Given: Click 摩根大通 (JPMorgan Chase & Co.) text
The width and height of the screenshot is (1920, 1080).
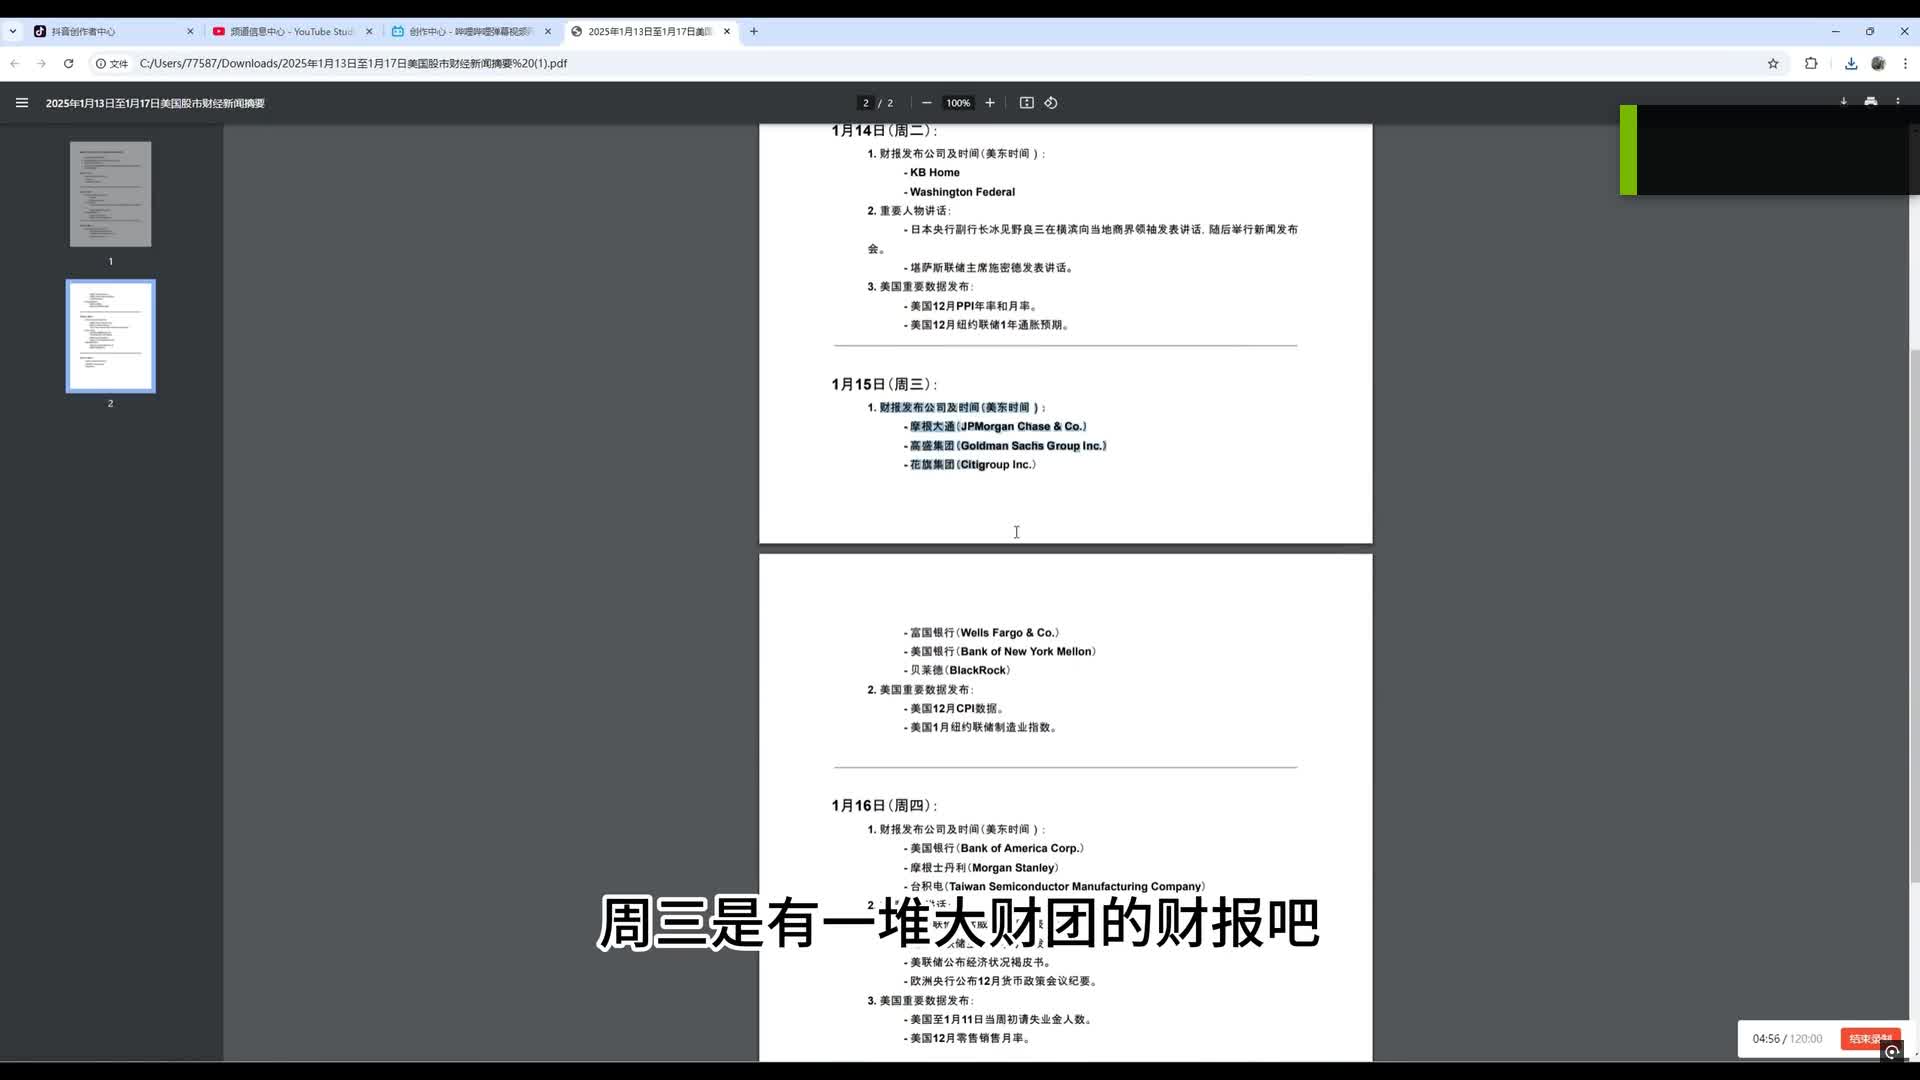Looking at the screenshot, I should (x=996, y=427).
